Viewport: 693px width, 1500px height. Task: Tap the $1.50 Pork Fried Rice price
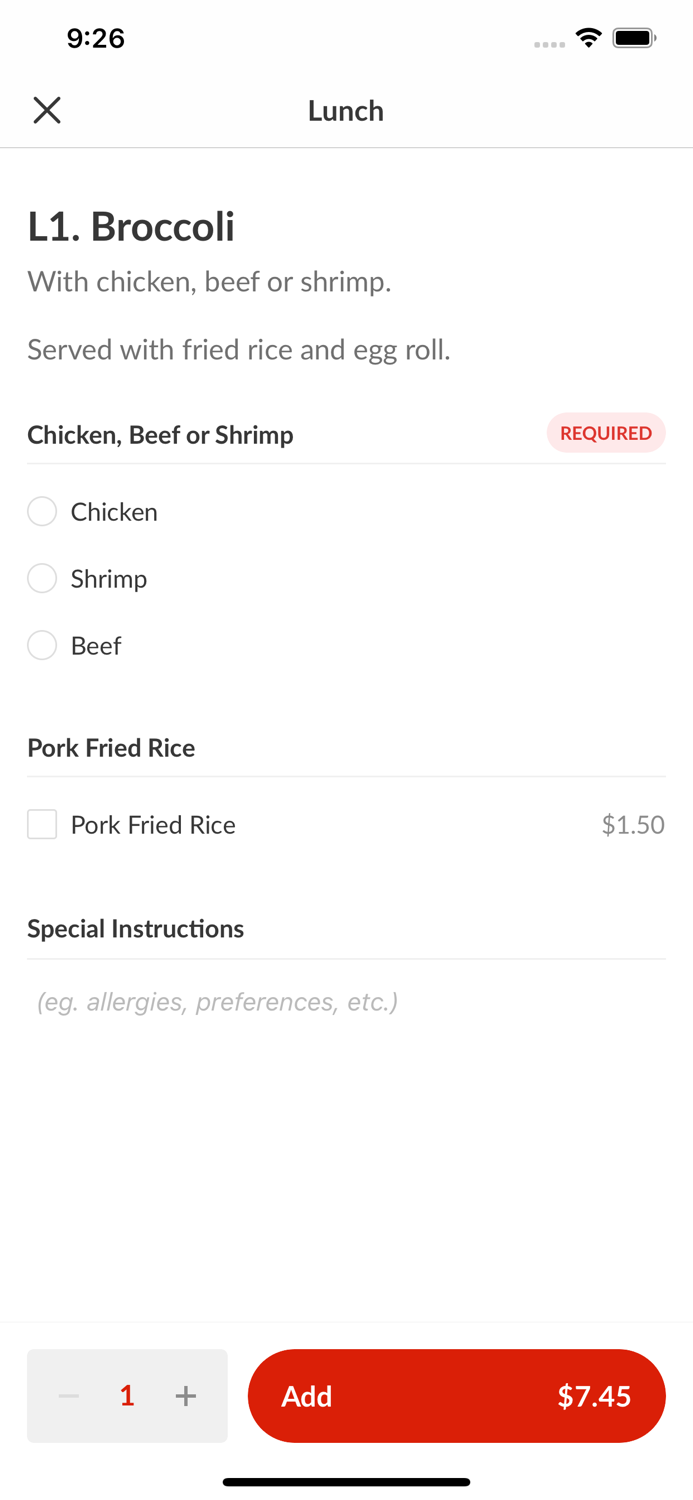point(633,825)
